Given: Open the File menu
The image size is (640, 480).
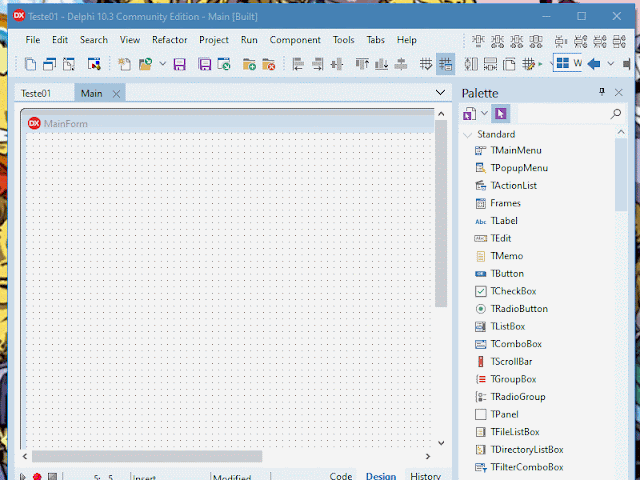Looking at the screenshot, I should click(33, 40).
